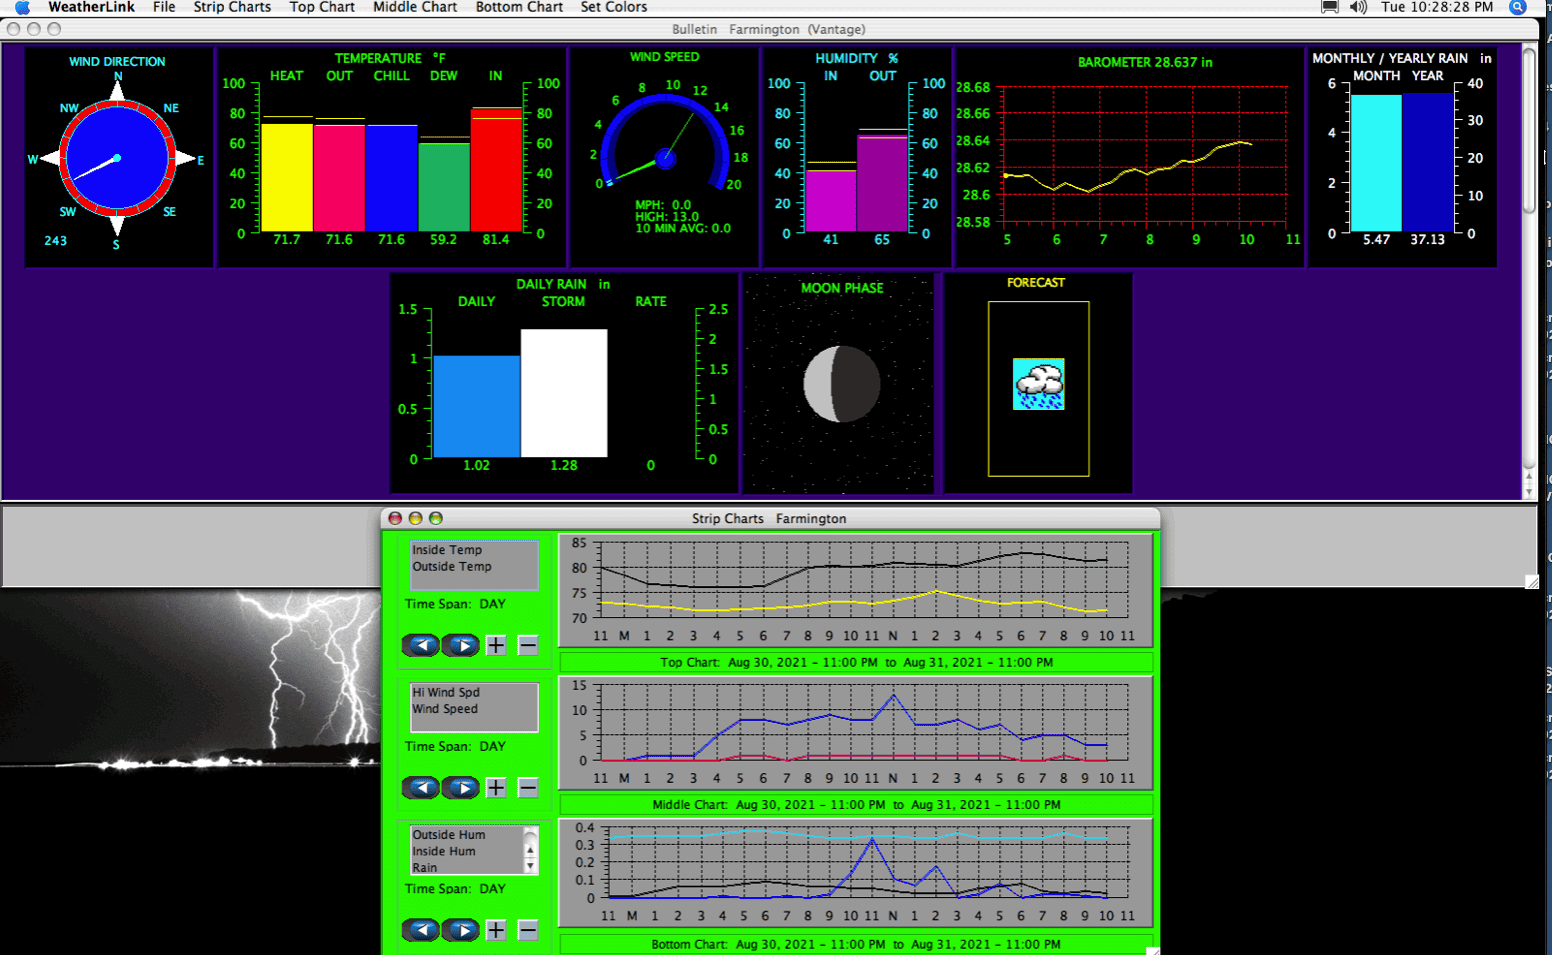Open the File menu
Image resolution: width=1552 pixels, height=955 pixels.
[x=164, y=7]
